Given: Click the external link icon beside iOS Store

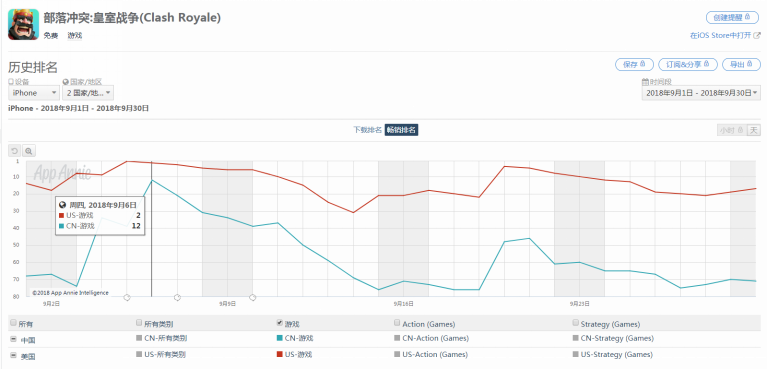Looking at the screenshot, I should (x=757, y=35).
